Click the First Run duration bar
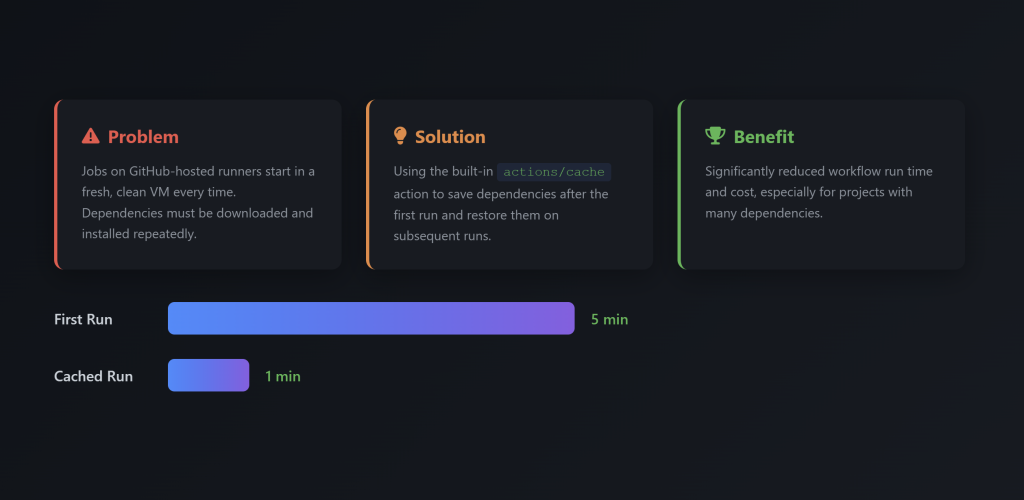This screenshot has width=1024, height=500. 371,318
